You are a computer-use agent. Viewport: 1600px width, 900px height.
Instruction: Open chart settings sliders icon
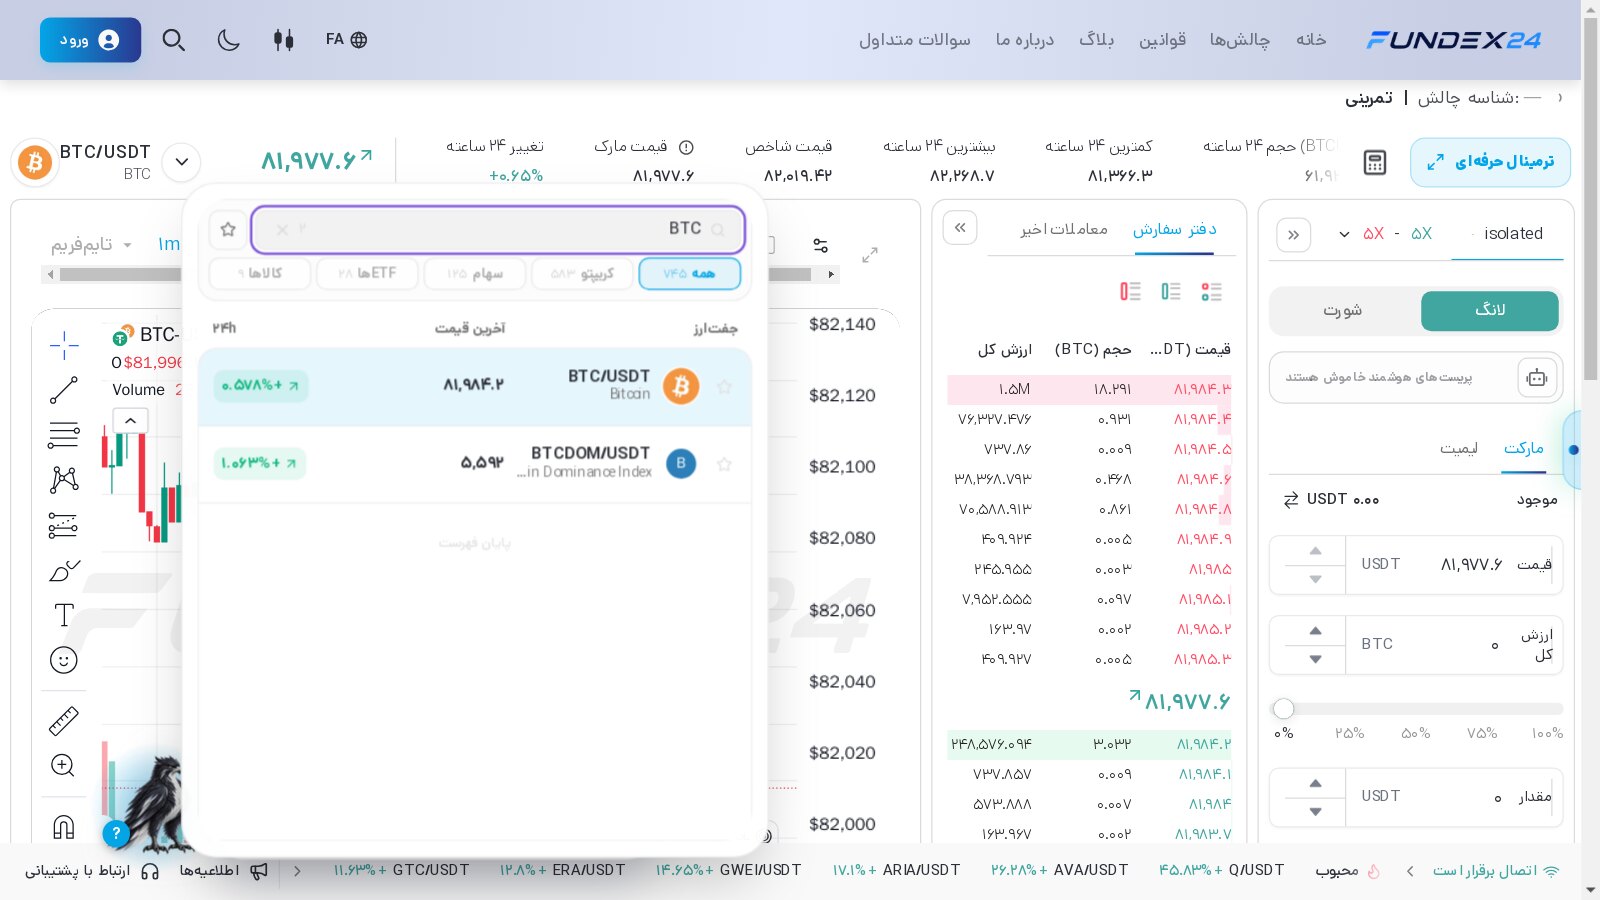[x=820, y=245]
